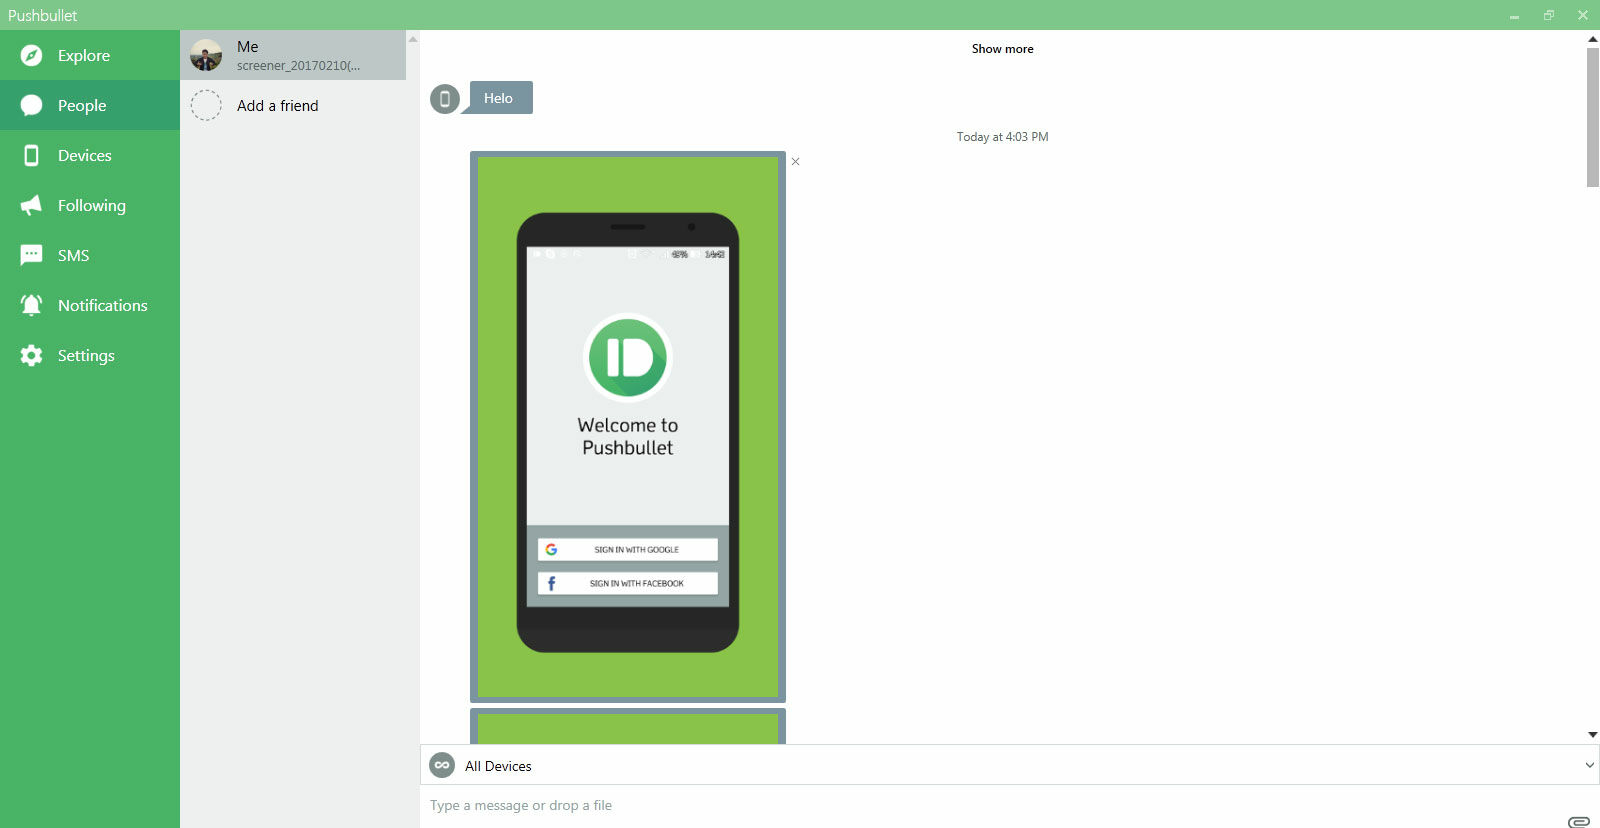This screenshot has height=828, width=1600.
Task: Restore down the Pushbullet window
Action: click(1549, 15)
